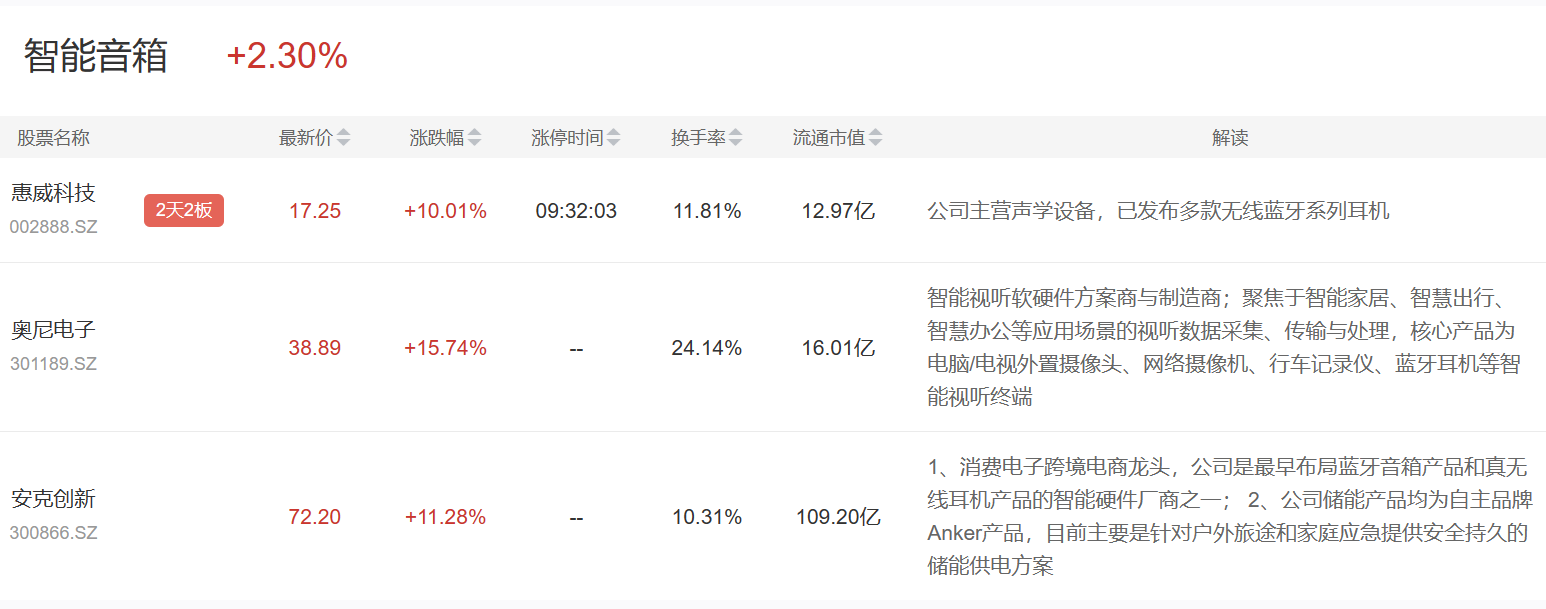Viewport: 1546px width, 609px height.
Task: Click the +10.01% change for 惠威科技
Action: tap(445, 211)
